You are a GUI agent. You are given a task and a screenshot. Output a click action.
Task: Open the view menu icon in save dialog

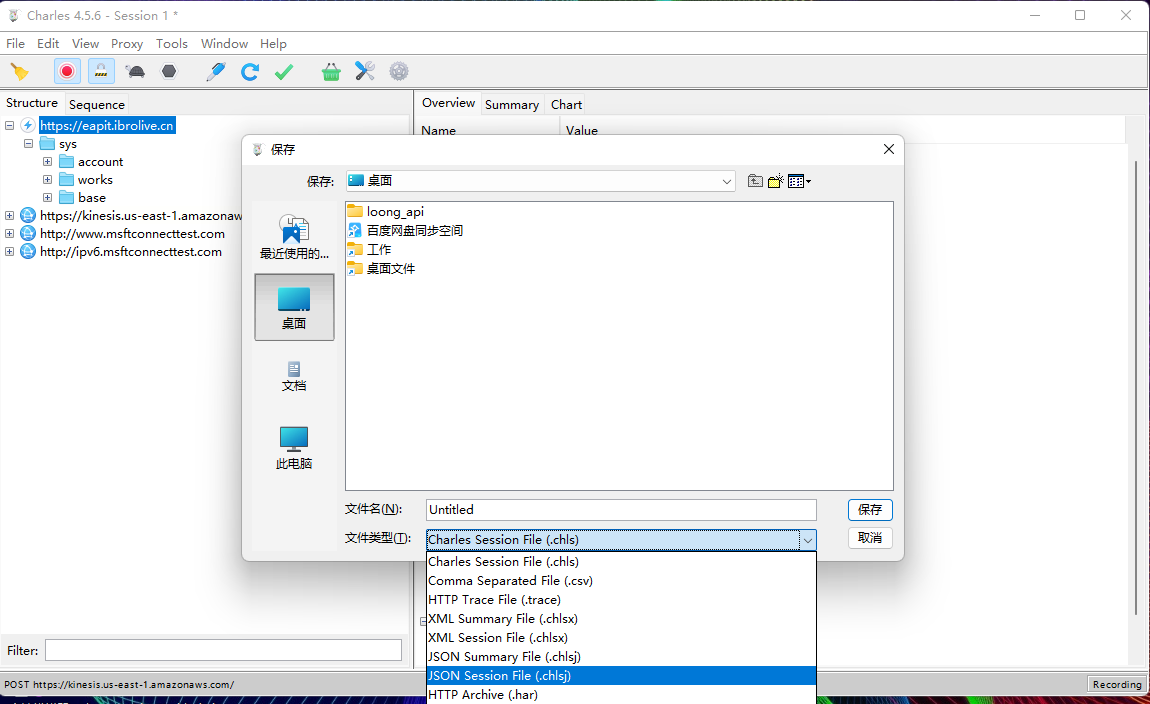point(799,181)
